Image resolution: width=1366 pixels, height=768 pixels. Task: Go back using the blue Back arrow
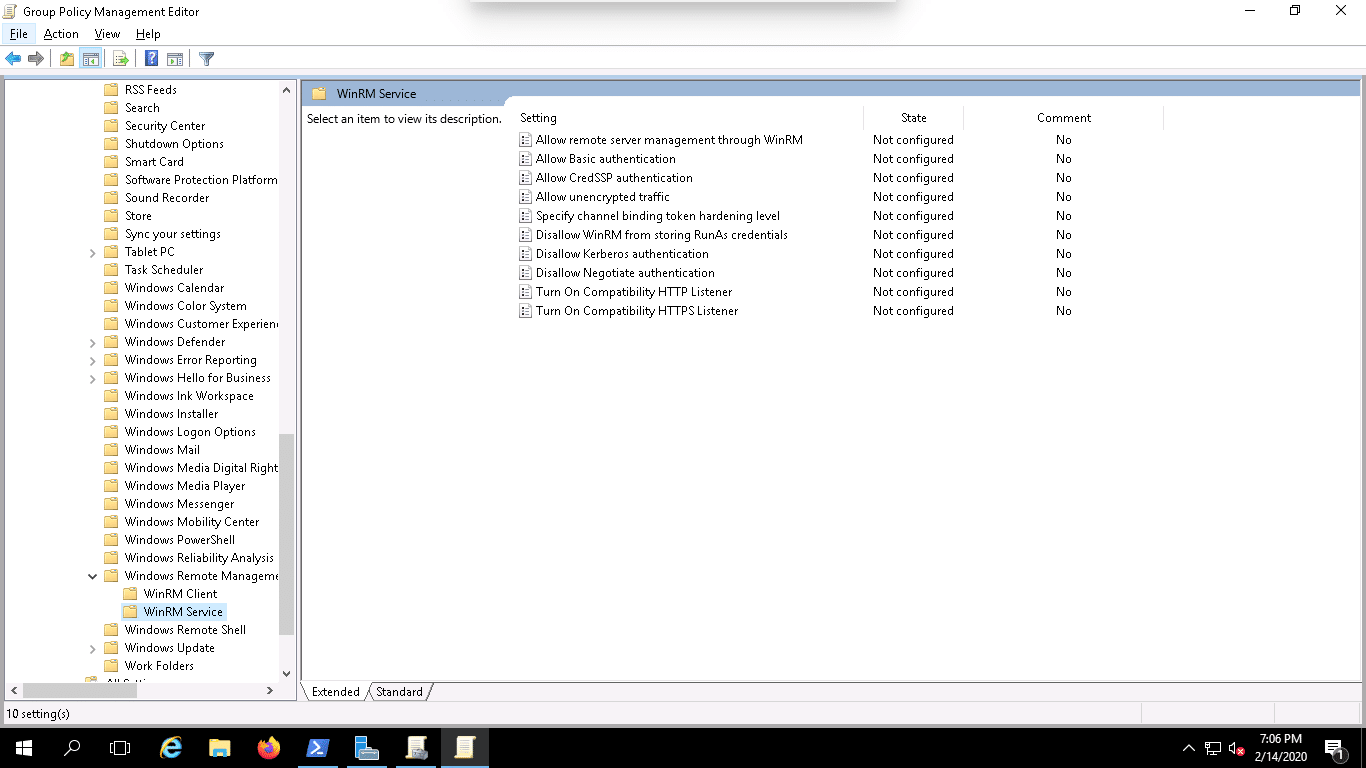point(14,59)
